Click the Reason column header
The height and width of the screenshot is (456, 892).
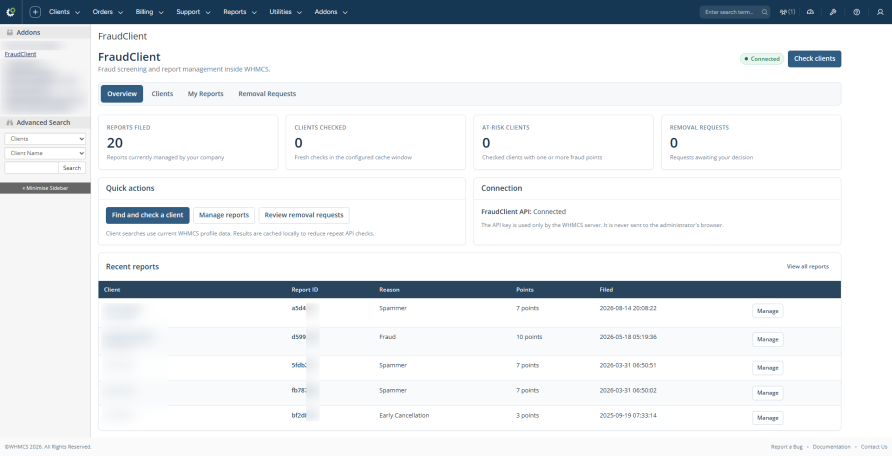pyautogui.click(x=389, y=289)
